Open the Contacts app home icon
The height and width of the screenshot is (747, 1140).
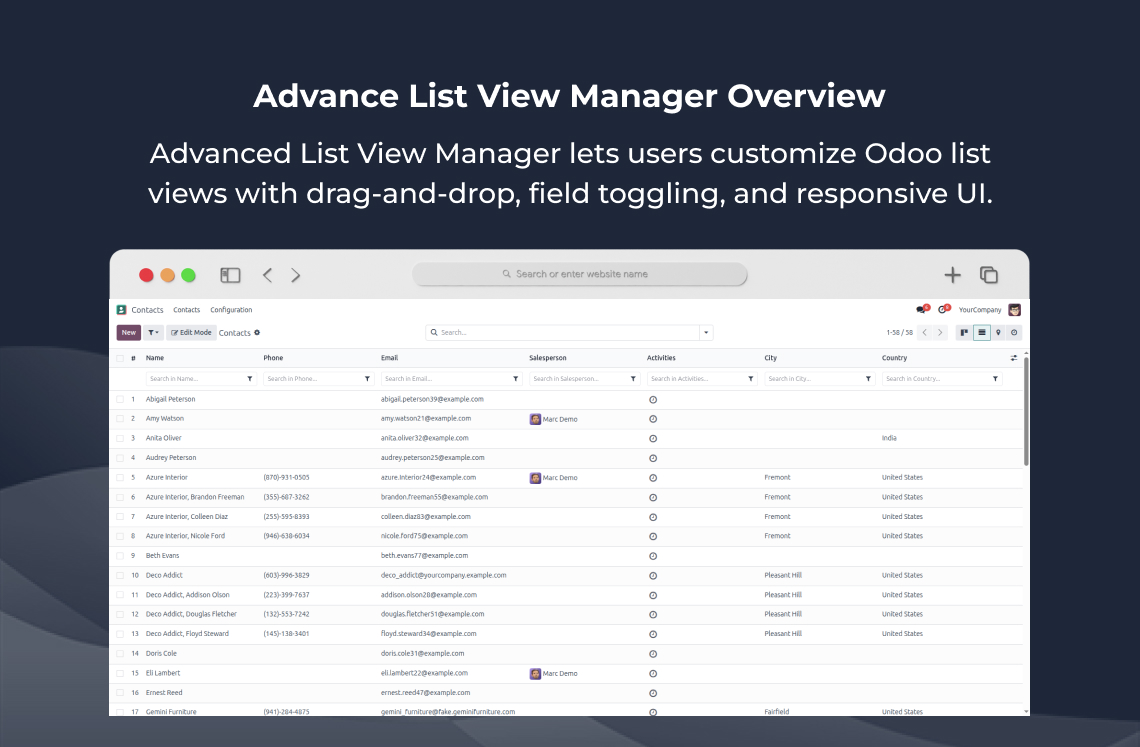[121, 310]
